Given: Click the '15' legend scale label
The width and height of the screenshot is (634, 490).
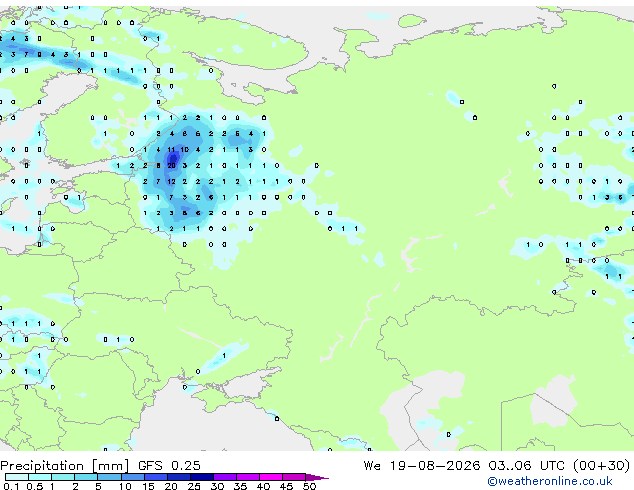Looking at the screenshot, I should pyautogui.click(x=148, y=486).
